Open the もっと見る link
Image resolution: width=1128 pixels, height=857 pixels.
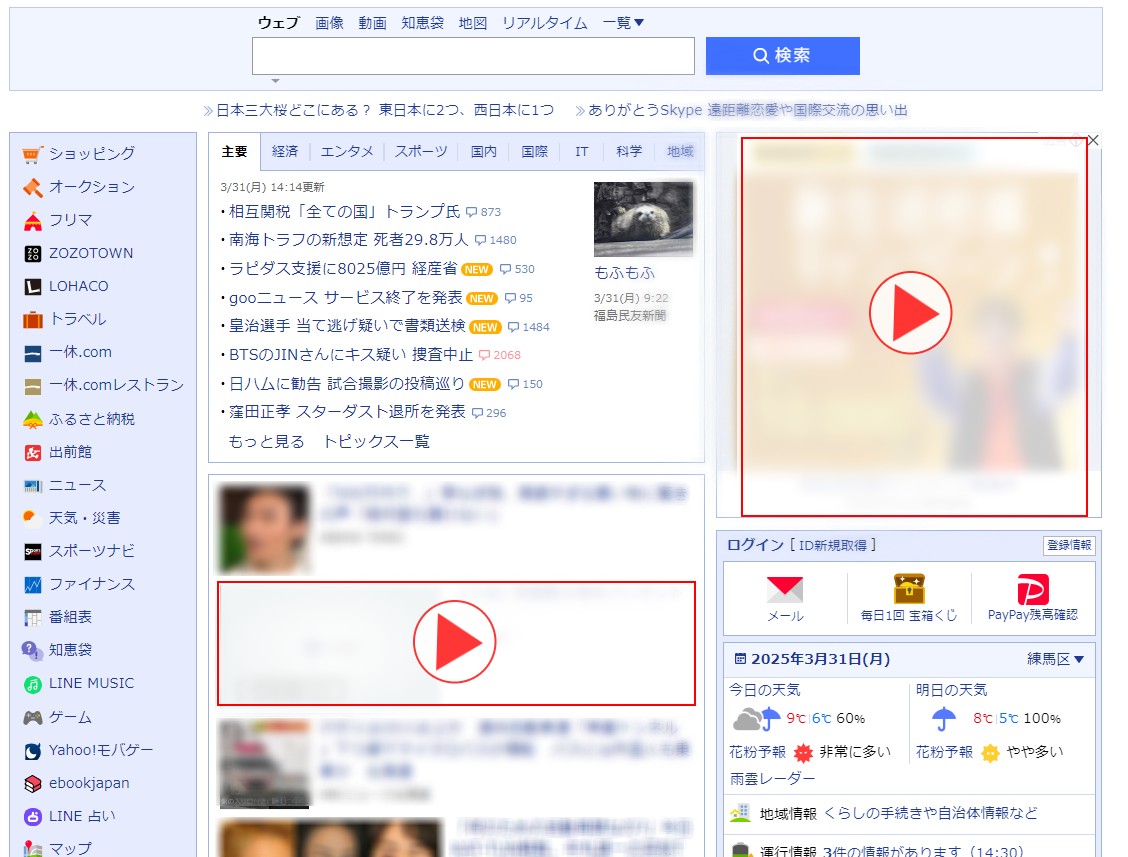[266, 442]
